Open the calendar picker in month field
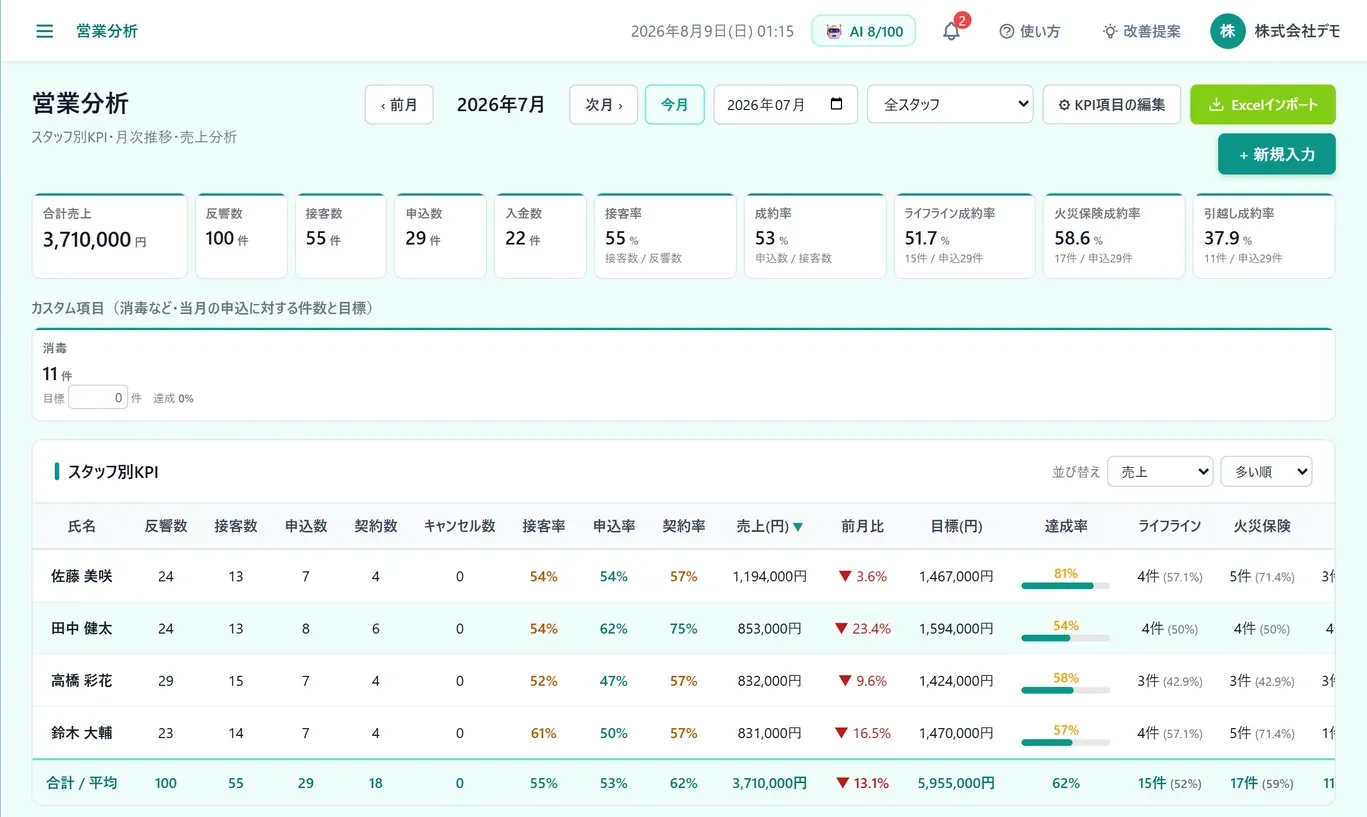Screen dimensions: 1367x817 [x=837, y=104]
